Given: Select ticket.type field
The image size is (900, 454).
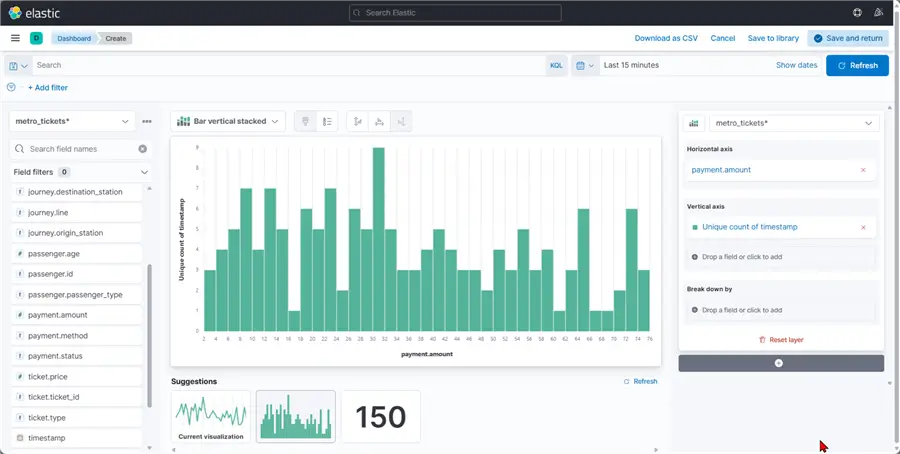Looking at the screenshot, I should (x=76, y=418).
